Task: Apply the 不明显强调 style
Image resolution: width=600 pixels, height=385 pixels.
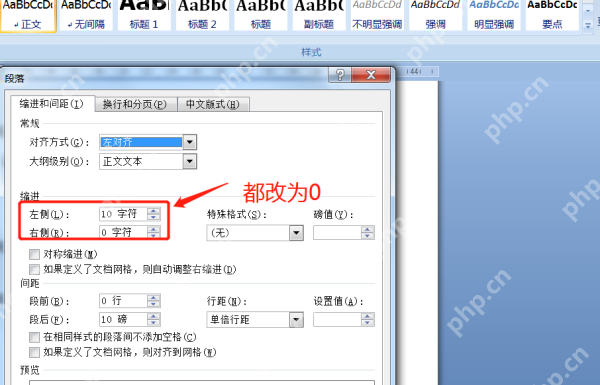Action: pyautogui.click(x=377, y=15)
